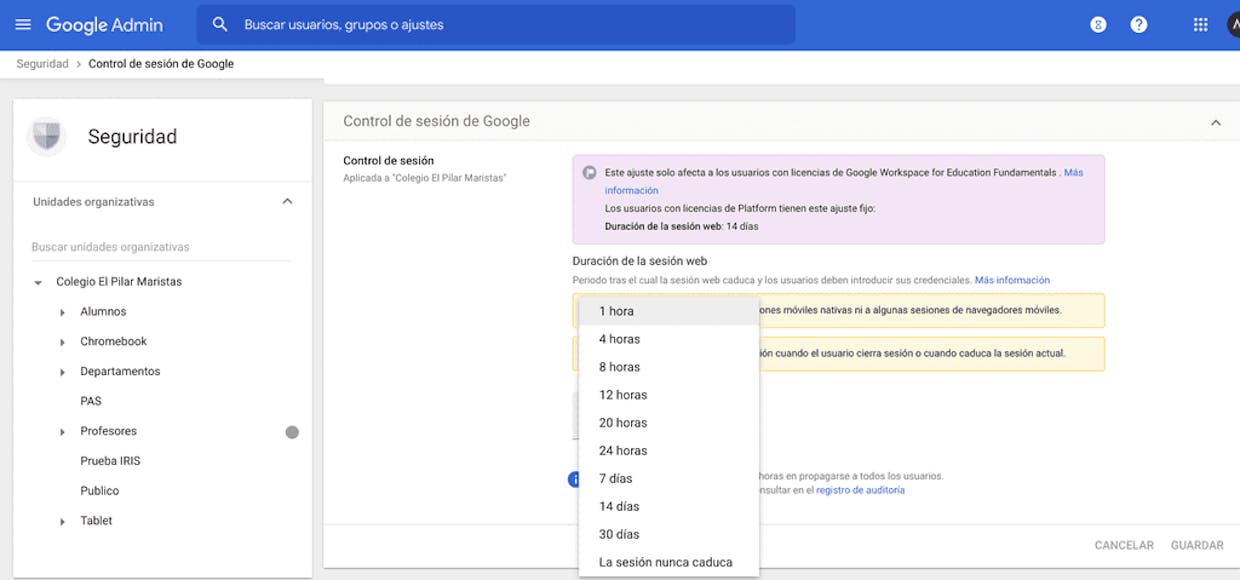Select 12 horas option
This screenshot has height=580, width=1240.
[x=669, y=395]
